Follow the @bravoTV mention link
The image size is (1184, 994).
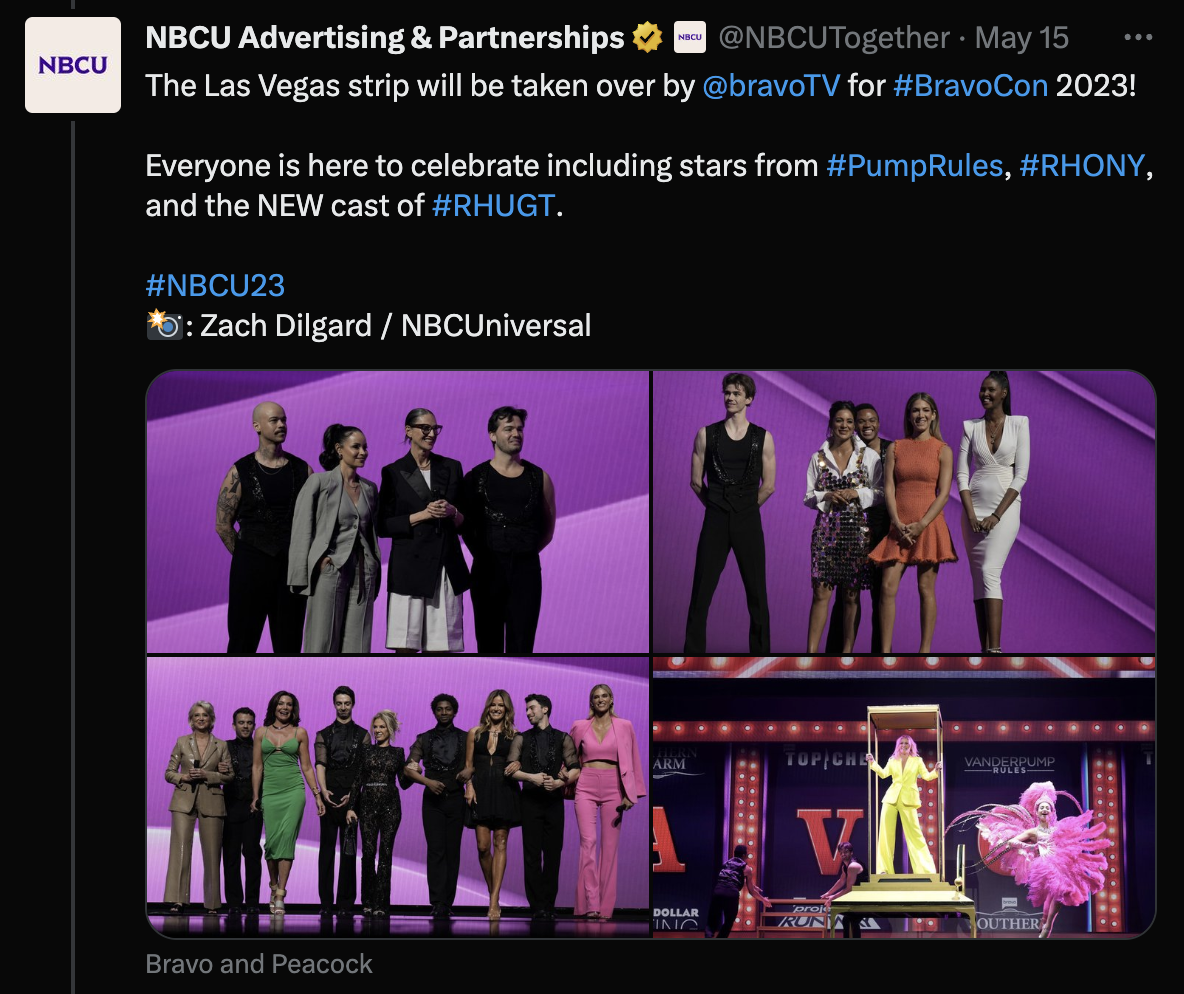pos(771,85)
